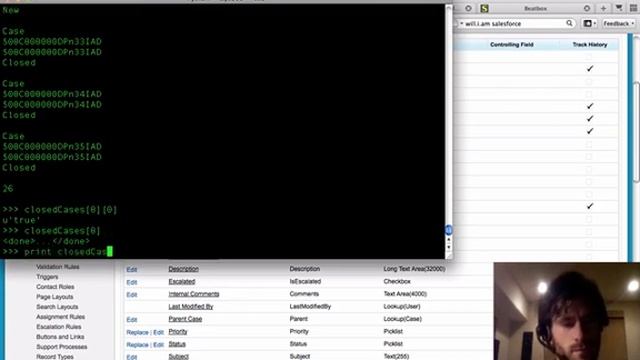Image resolution: width=640 pixels, height=360 pixels.
Task: Open Support Processes in the sidebar
Action: pos(62,347)
